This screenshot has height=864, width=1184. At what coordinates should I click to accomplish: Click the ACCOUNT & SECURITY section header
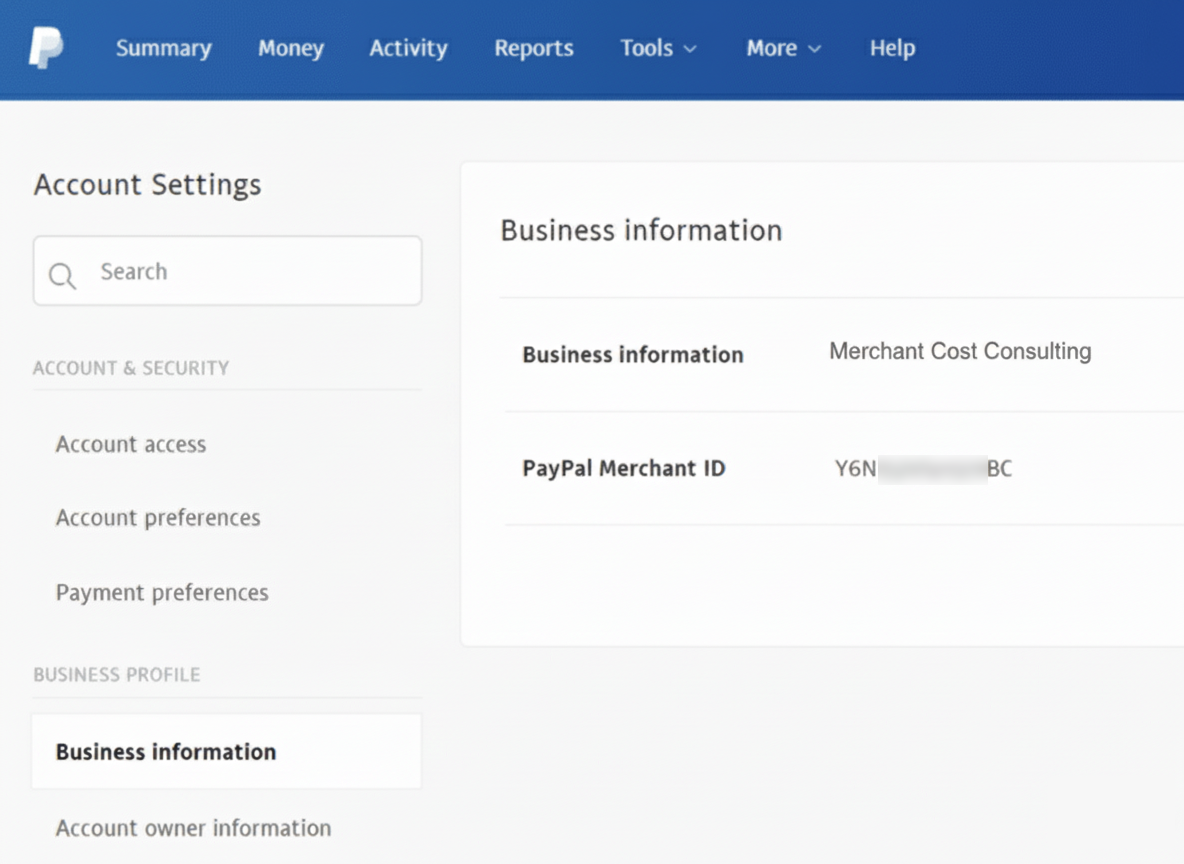tap(130, 368)
